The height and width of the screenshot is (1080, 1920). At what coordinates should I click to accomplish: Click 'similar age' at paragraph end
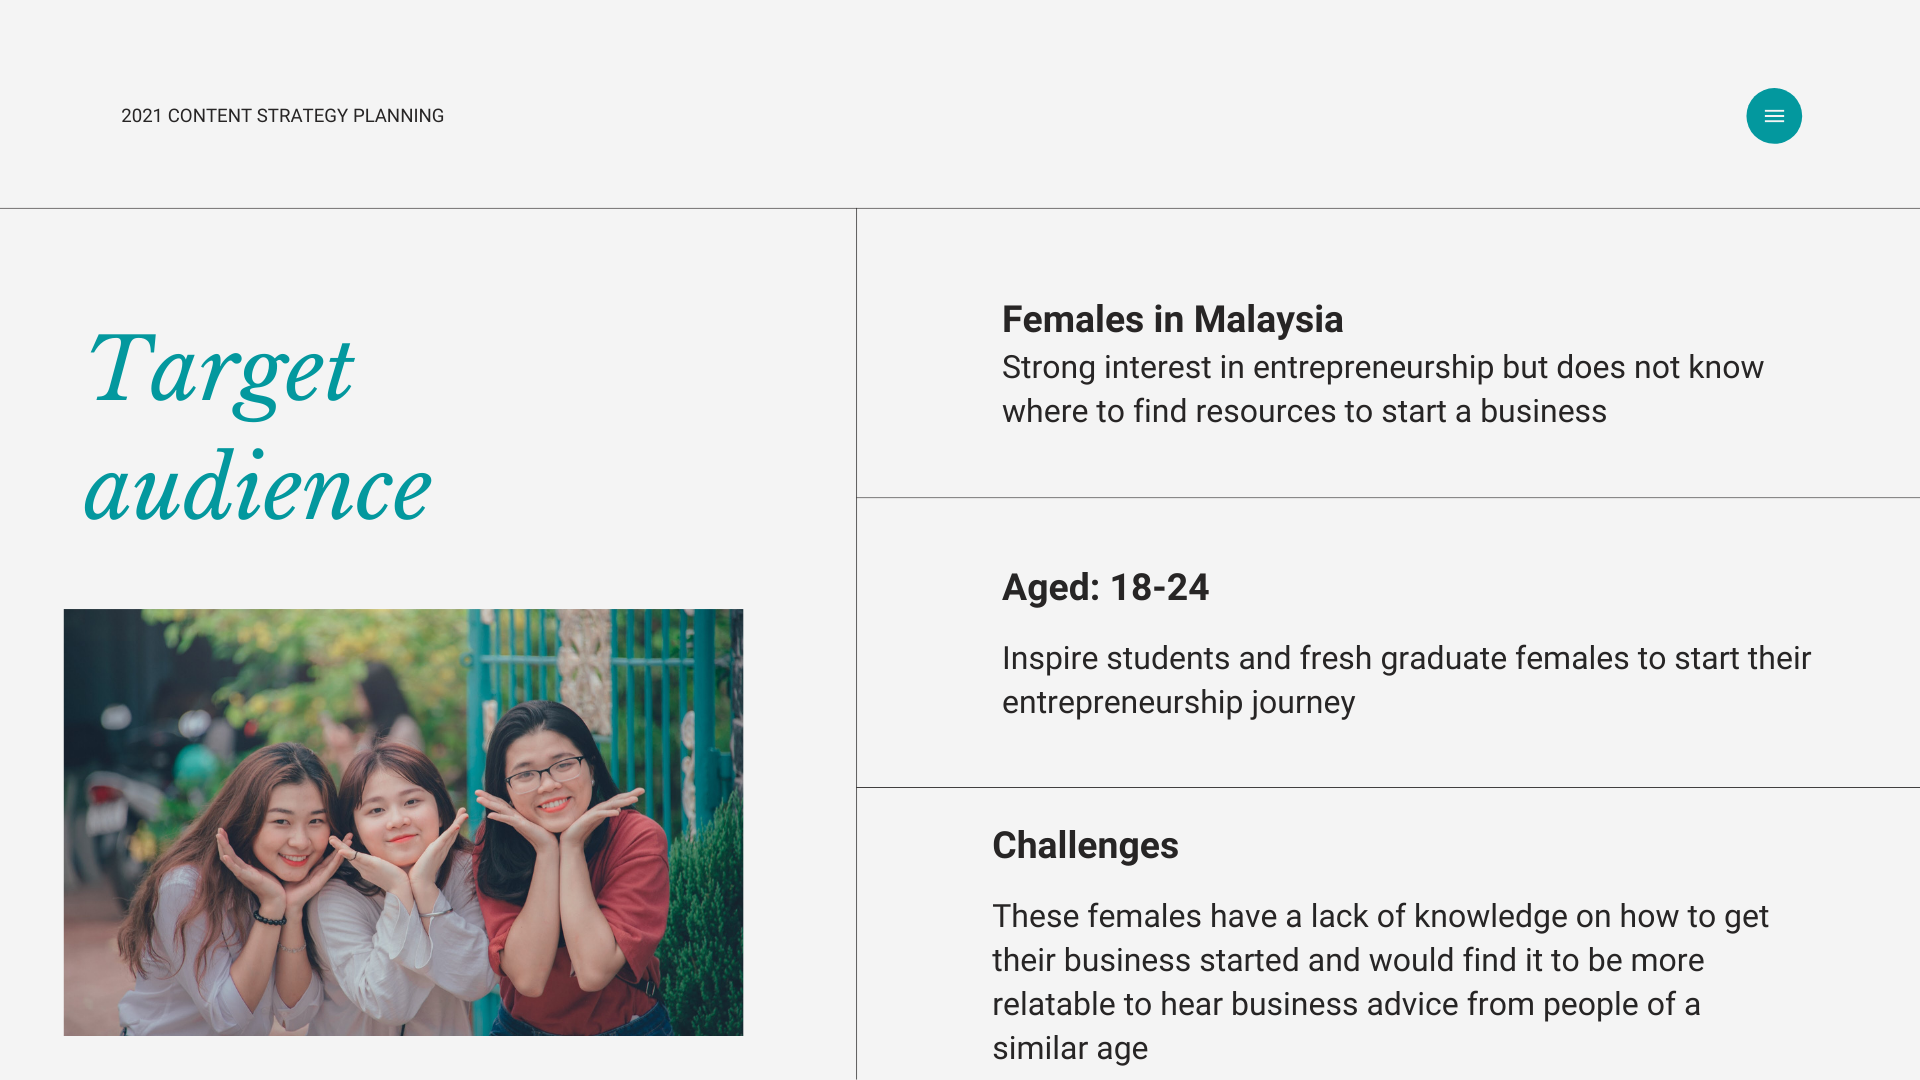click(1070, 1048)
